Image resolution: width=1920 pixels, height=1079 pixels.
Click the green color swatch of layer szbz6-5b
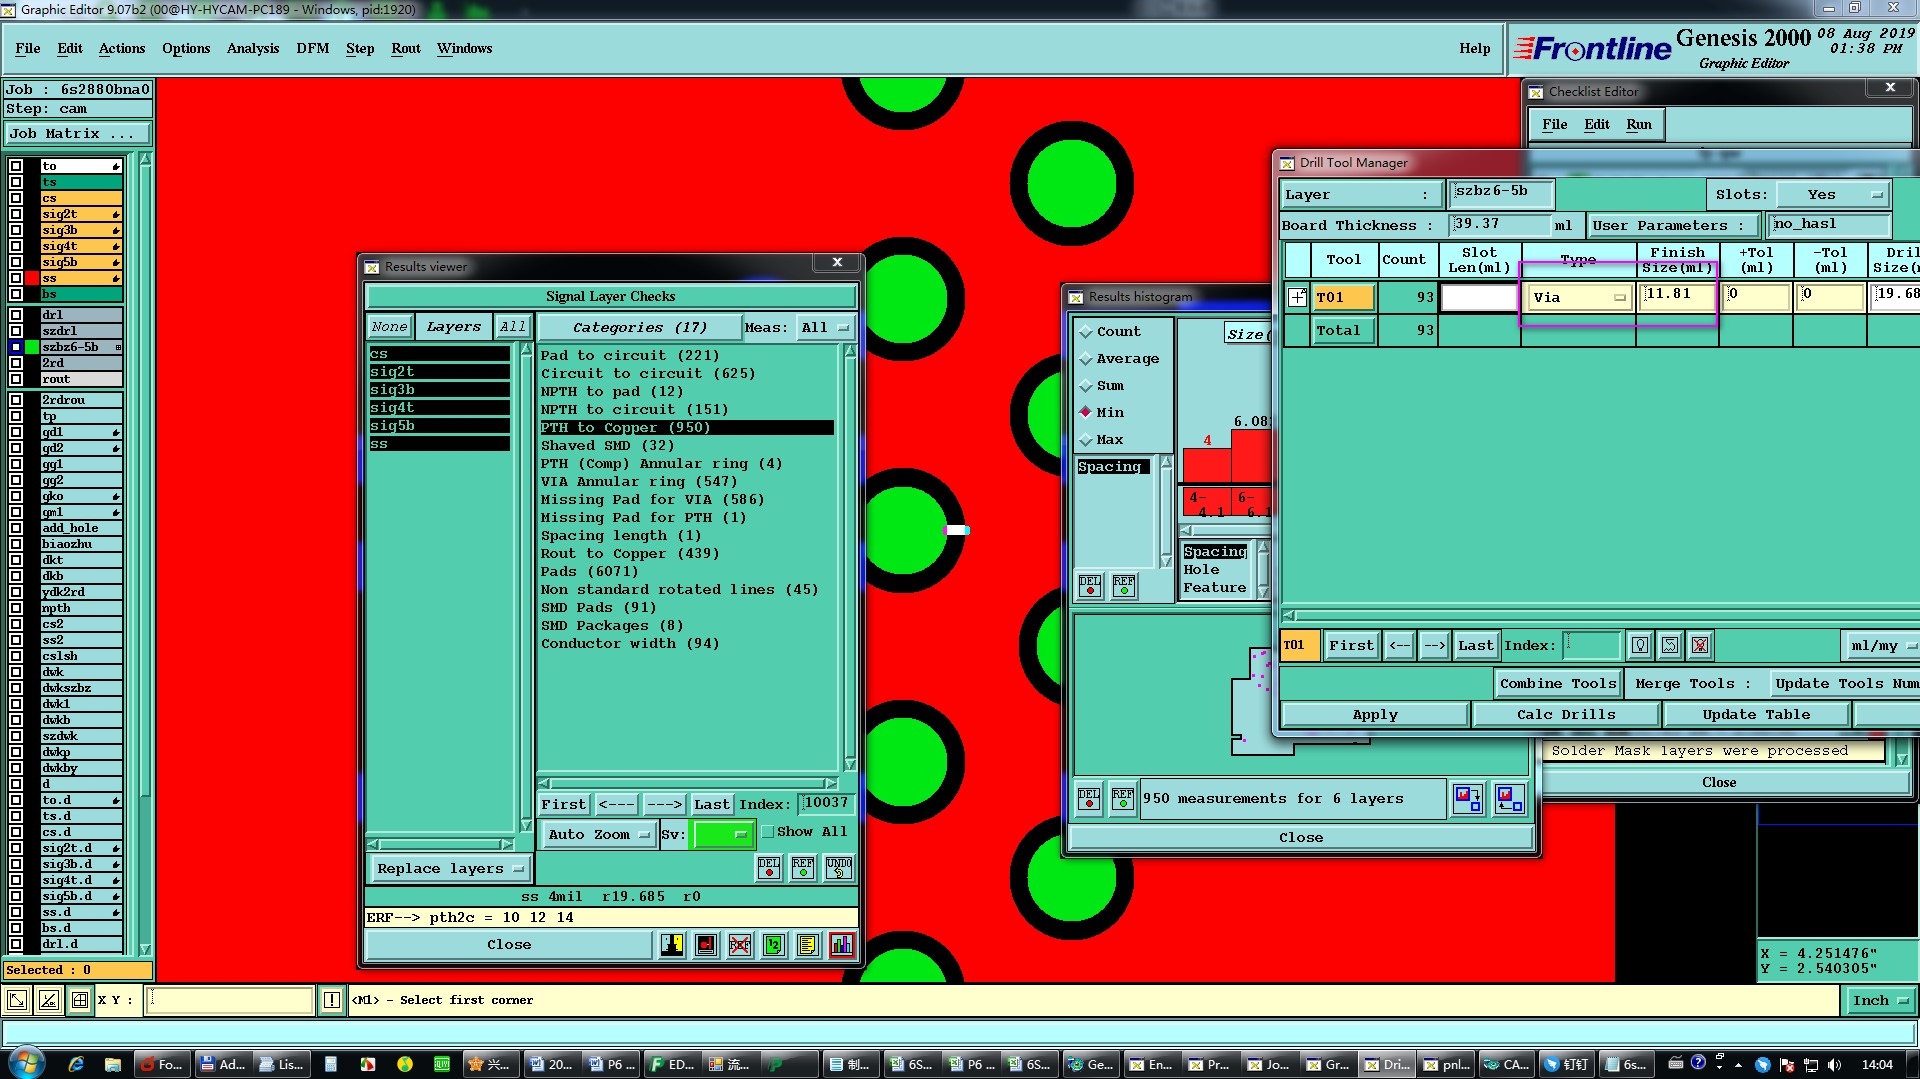point(32,347)
